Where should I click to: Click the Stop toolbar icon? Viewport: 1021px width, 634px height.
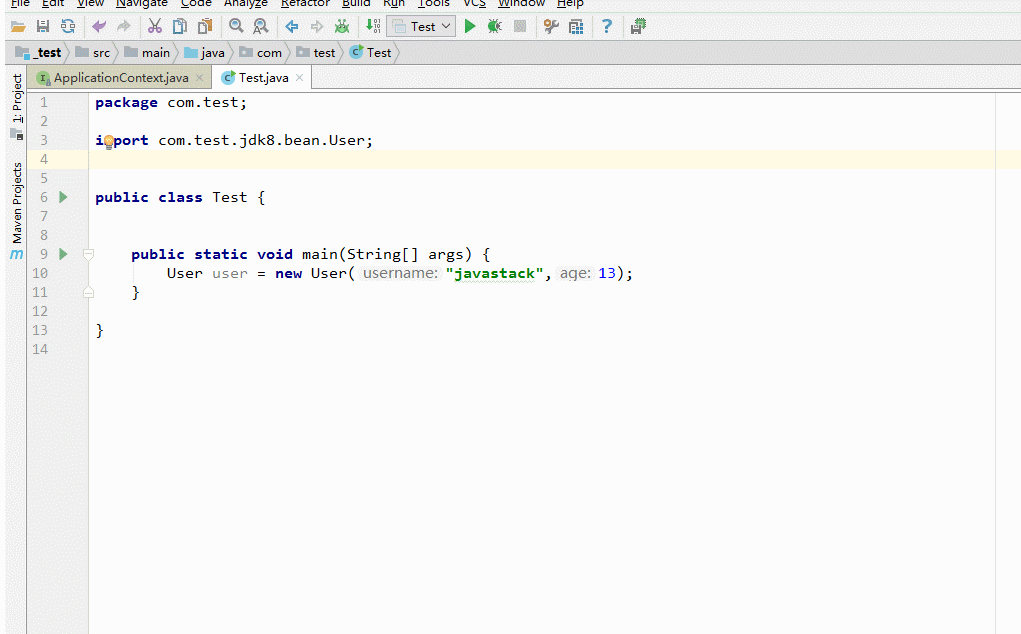pyautogui.click(x=520, y=27)
